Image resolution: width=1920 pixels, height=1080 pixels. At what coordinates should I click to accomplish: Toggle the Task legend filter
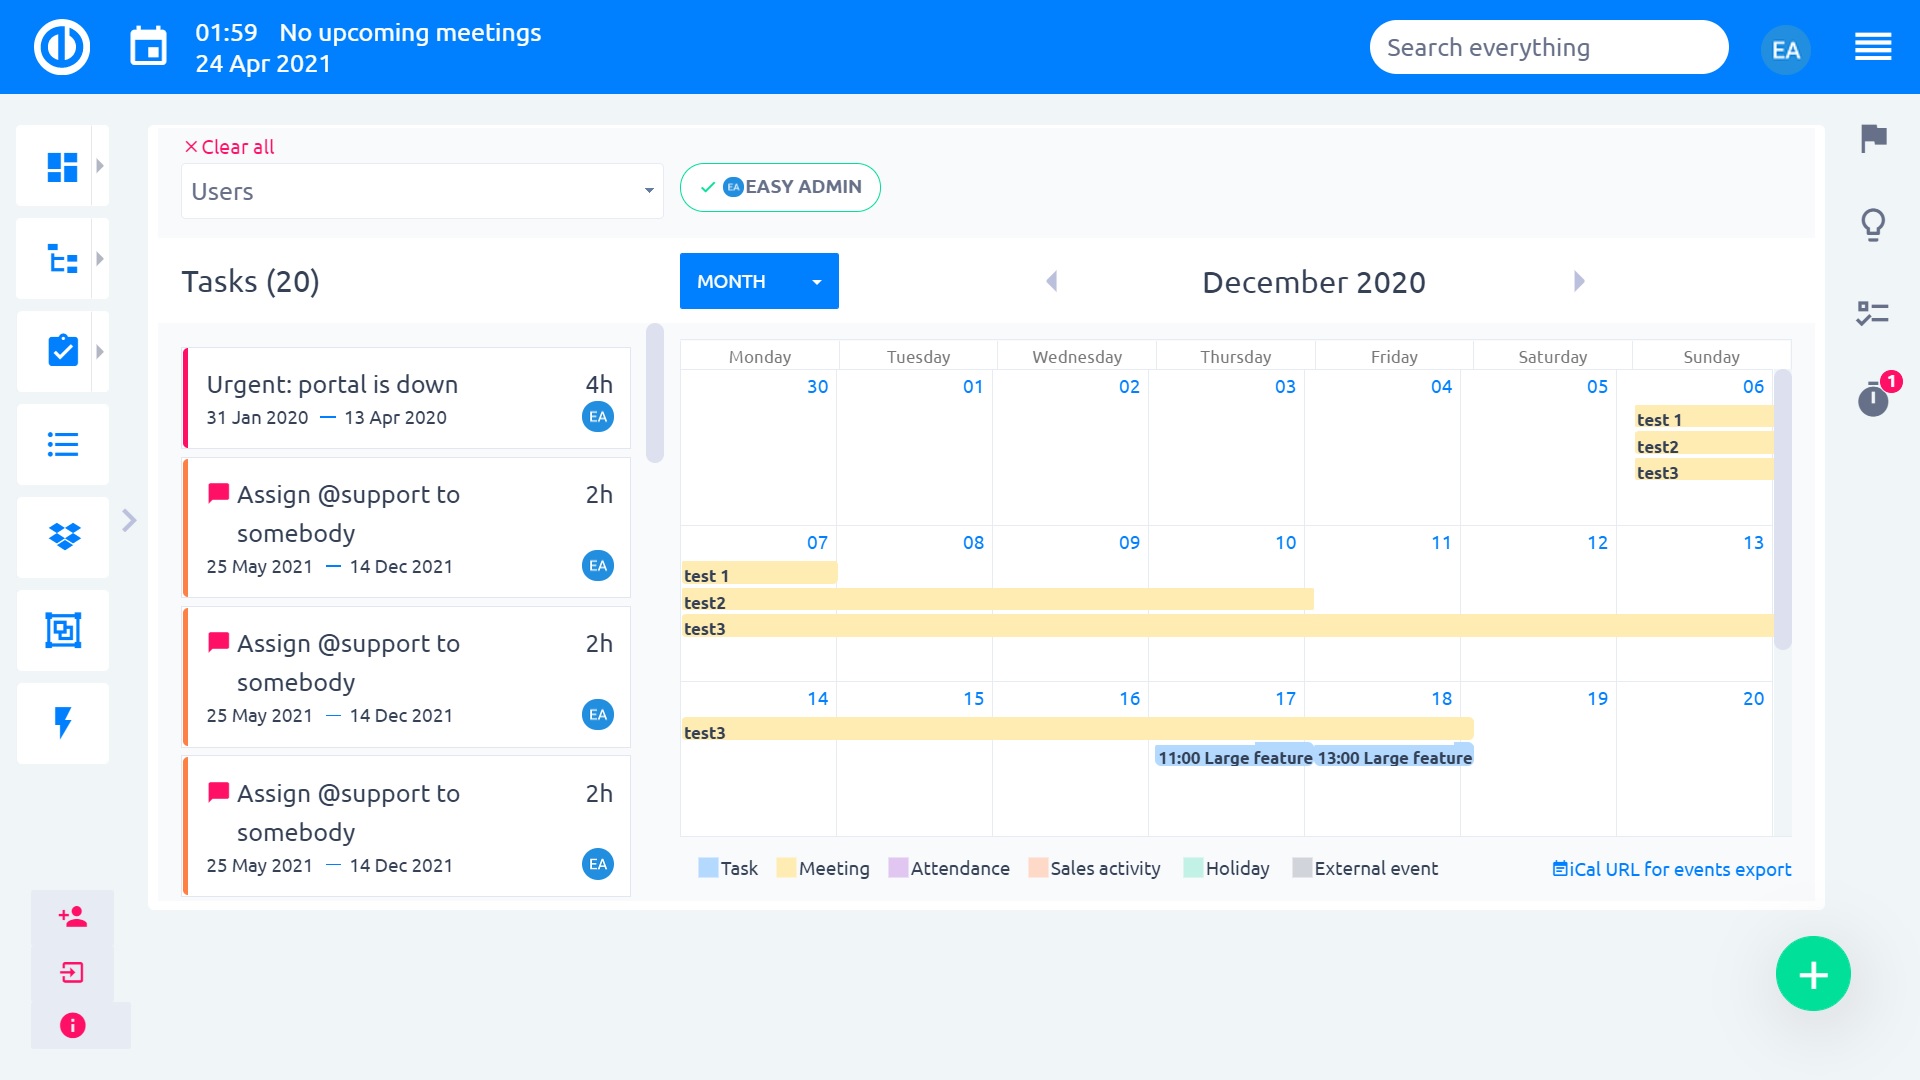coord(728,868)
